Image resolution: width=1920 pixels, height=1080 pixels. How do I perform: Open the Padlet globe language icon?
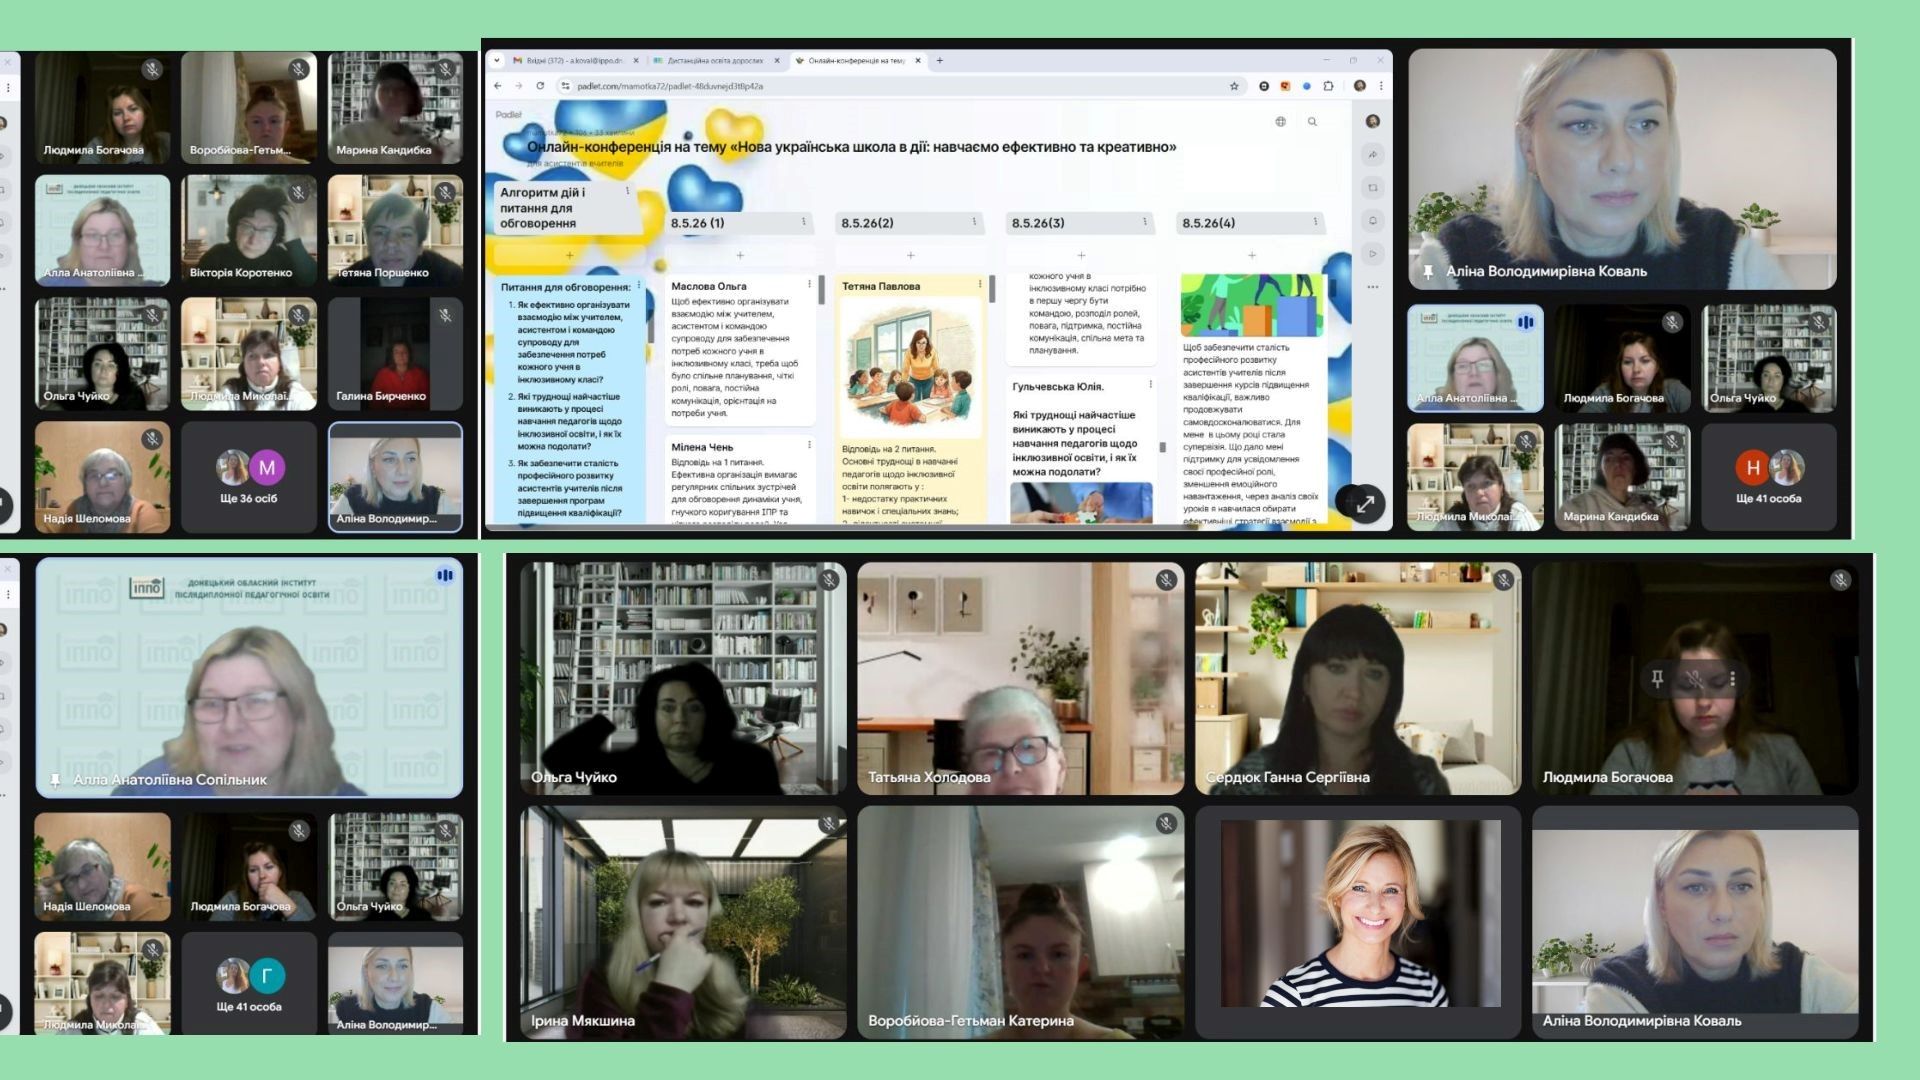[x=1280, y=122]
